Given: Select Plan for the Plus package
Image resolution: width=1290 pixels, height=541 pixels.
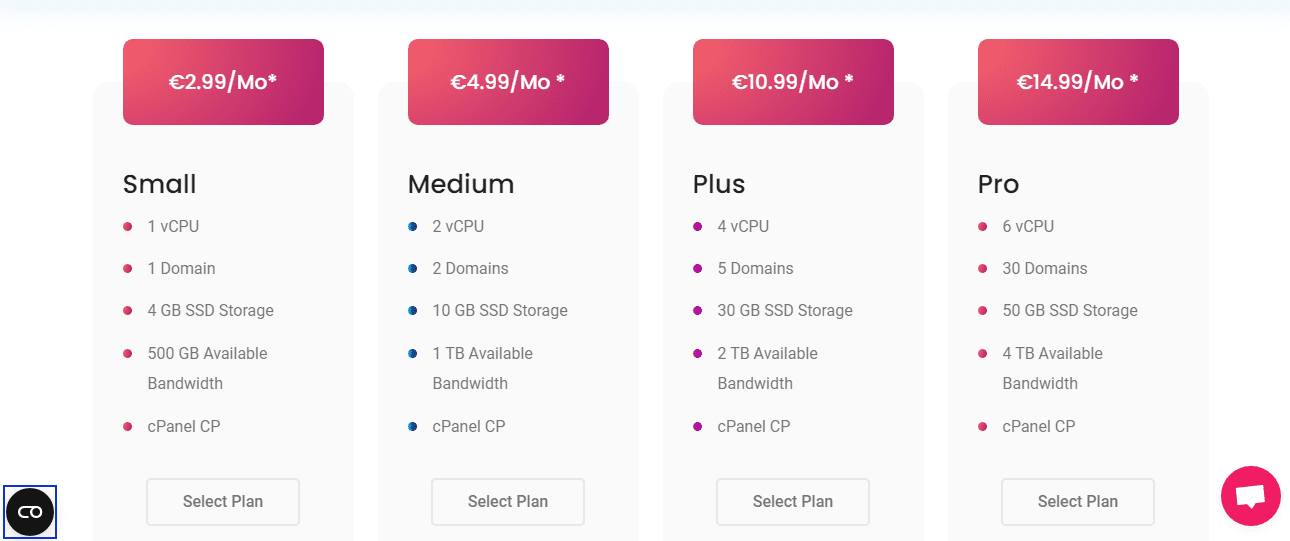Looking at the screenshot, I should (793, 502).
